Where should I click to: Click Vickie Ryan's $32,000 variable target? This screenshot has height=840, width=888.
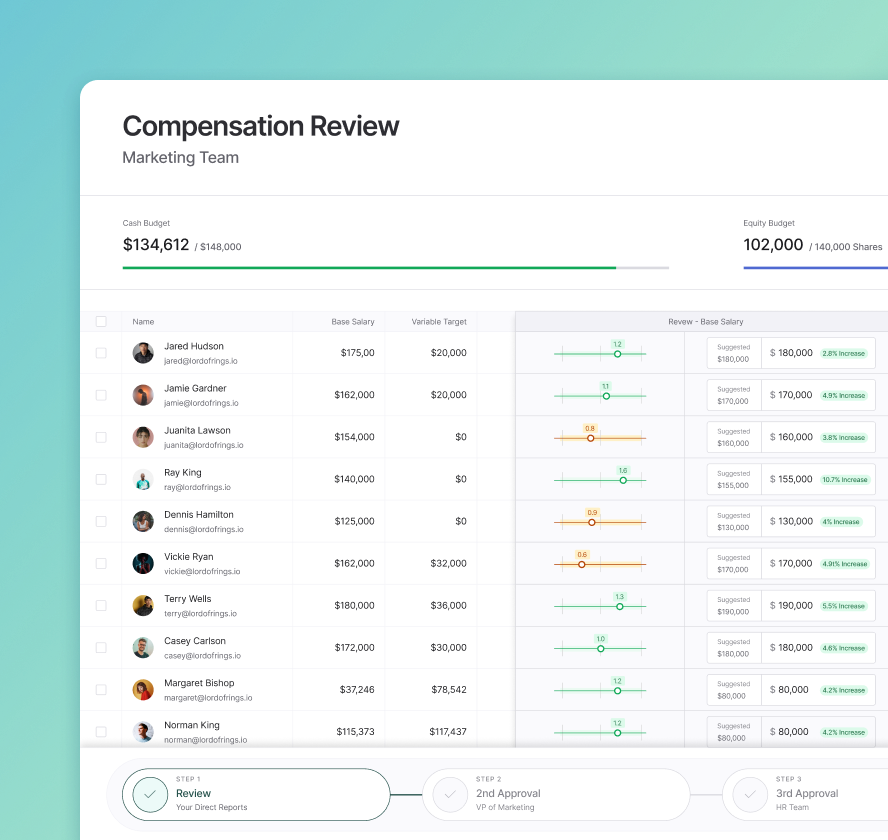(449, 564)
